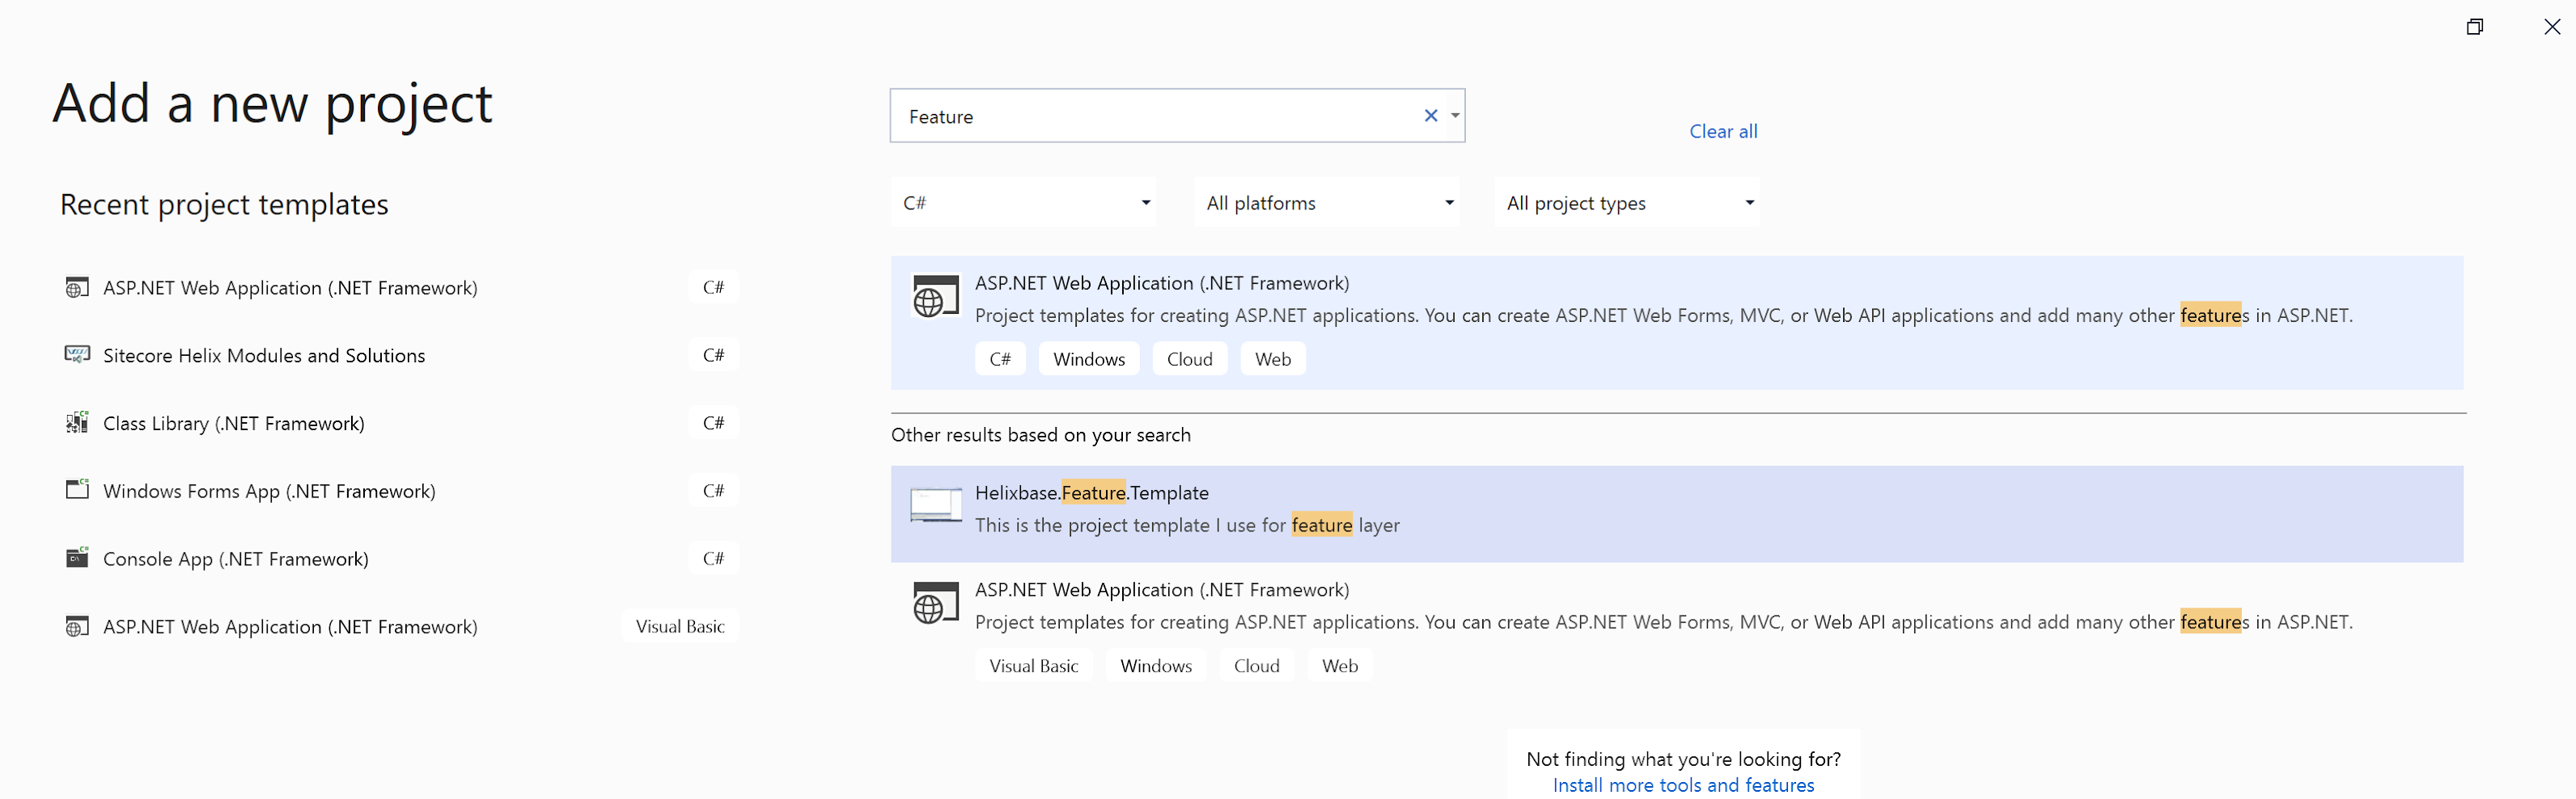Click the C# badge beside Windows Forms App
Image resolution: width=2576 pixels, height=799 pixels.
(714, 491)
